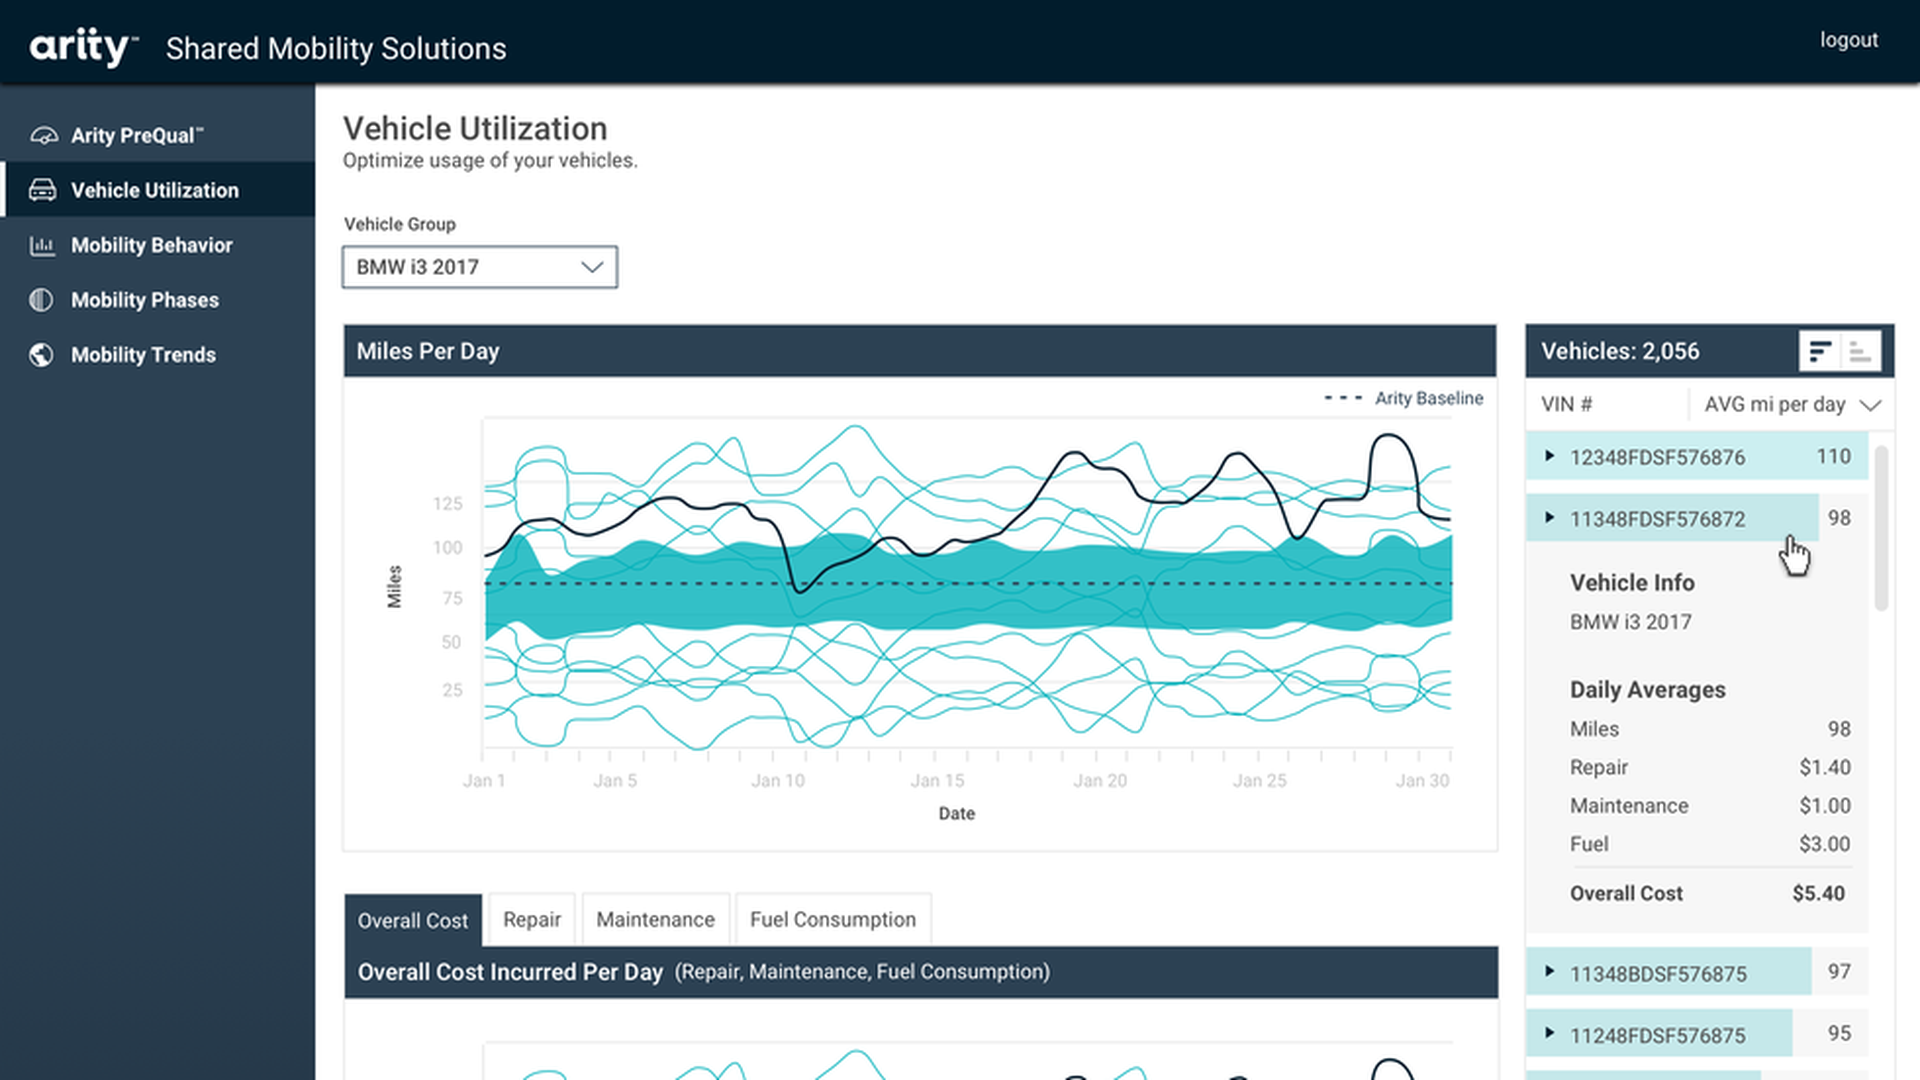Collapse vehicle 11348FDSF576872 details arrow
Screen dimensions: 1920x1080
[1549, 518]
